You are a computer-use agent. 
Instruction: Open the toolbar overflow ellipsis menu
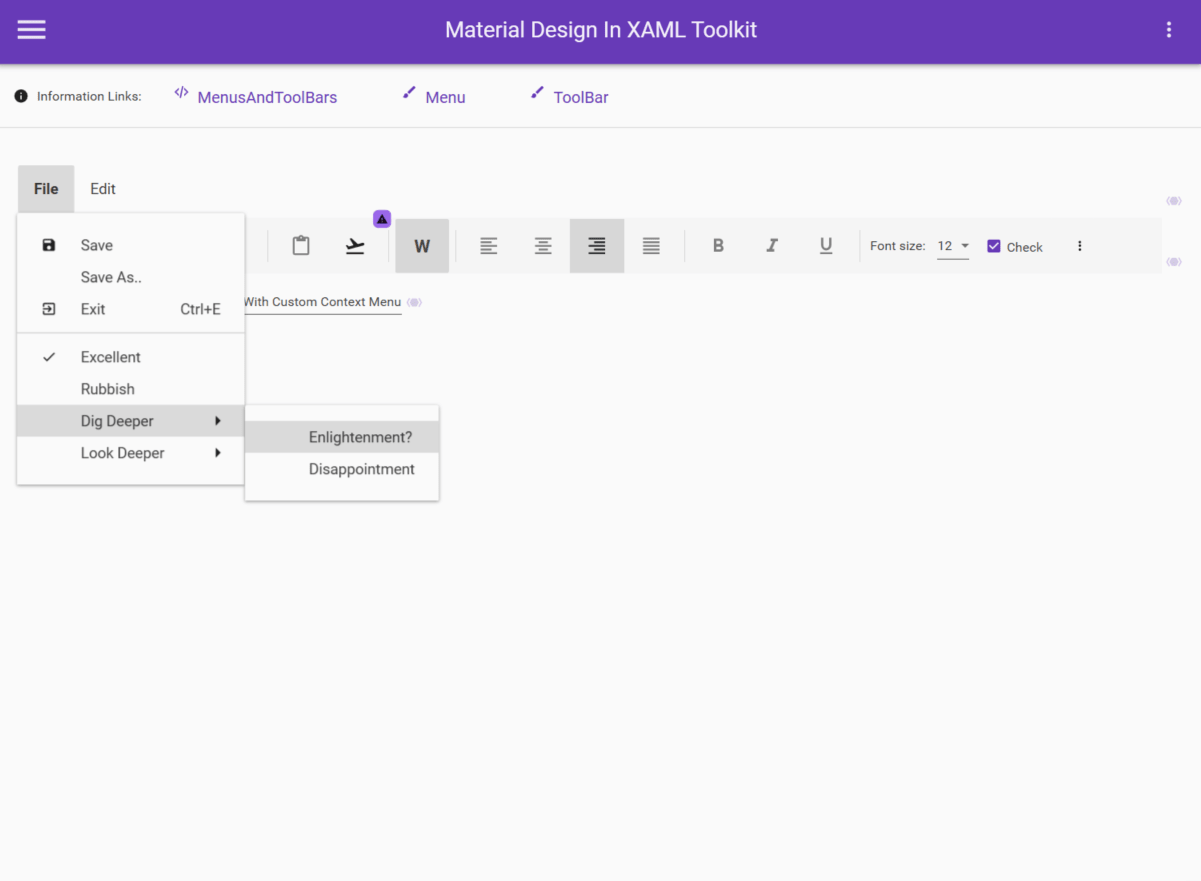tap(1079, 246)
